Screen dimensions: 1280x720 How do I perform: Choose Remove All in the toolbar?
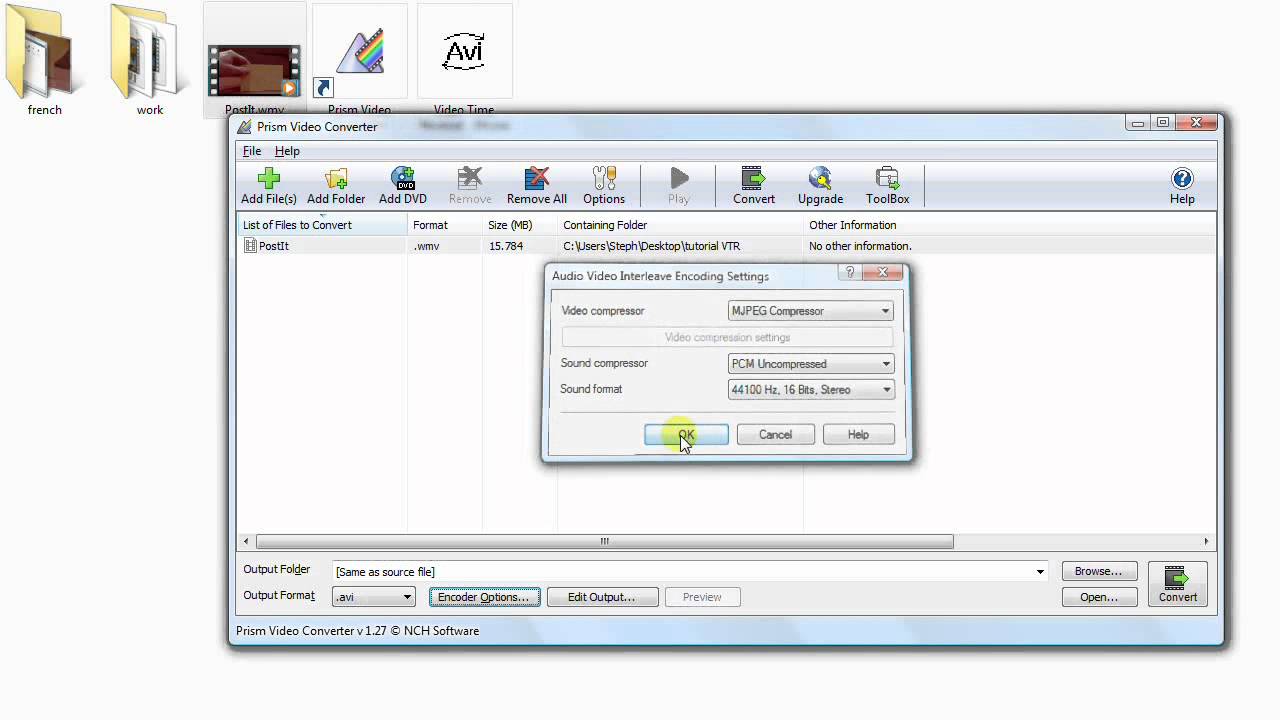(537, 186)
